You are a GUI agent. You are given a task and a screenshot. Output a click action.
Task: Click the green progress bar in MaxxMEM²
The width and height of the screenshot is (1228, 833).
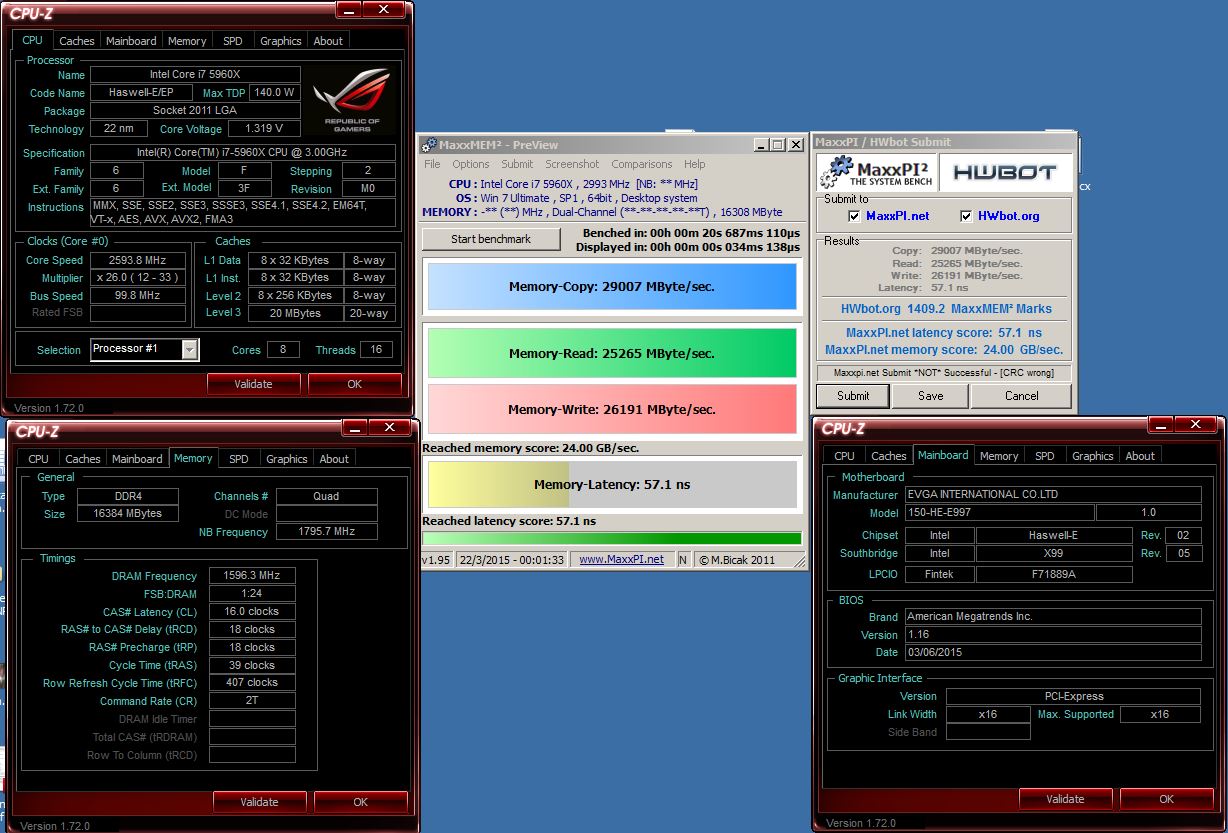pyautogui.click(x=612, y=538)
